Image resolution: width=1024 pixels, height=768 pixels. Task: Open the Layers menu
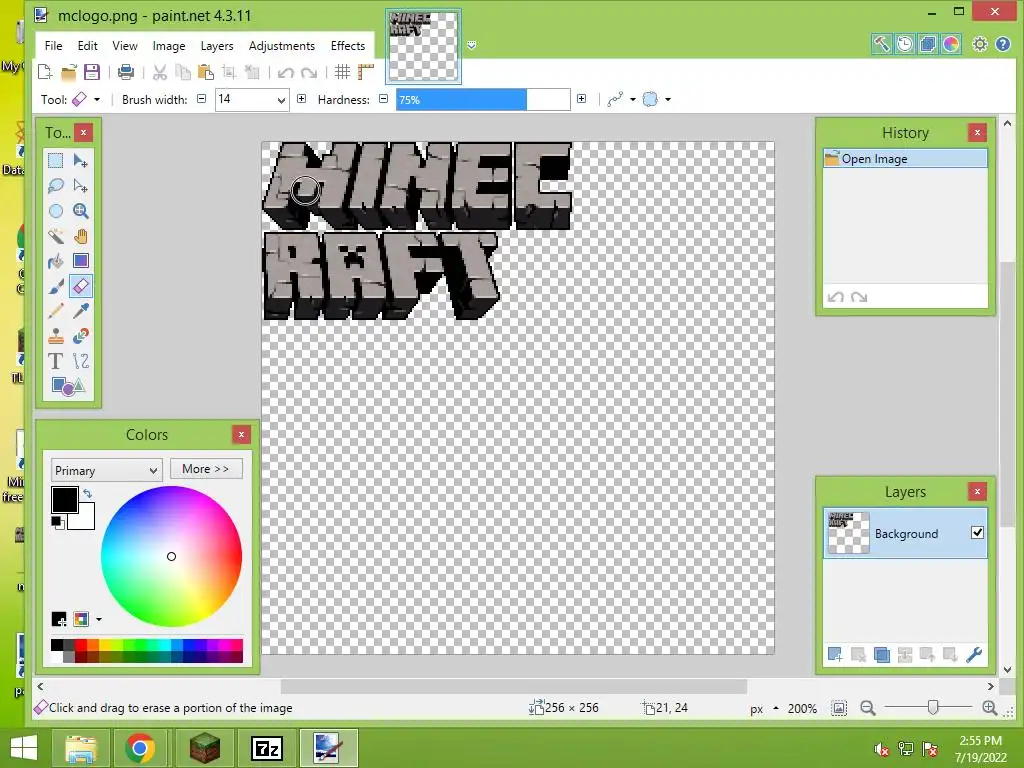click(x=217, y=46)
